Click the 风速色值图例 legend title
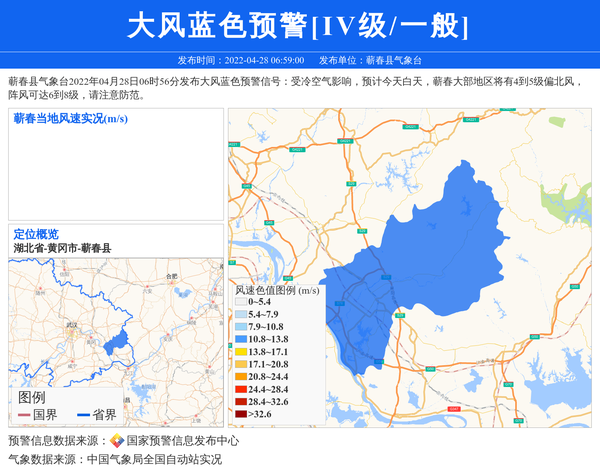Screen dimensions: 600x471 (x=277, y=290)
